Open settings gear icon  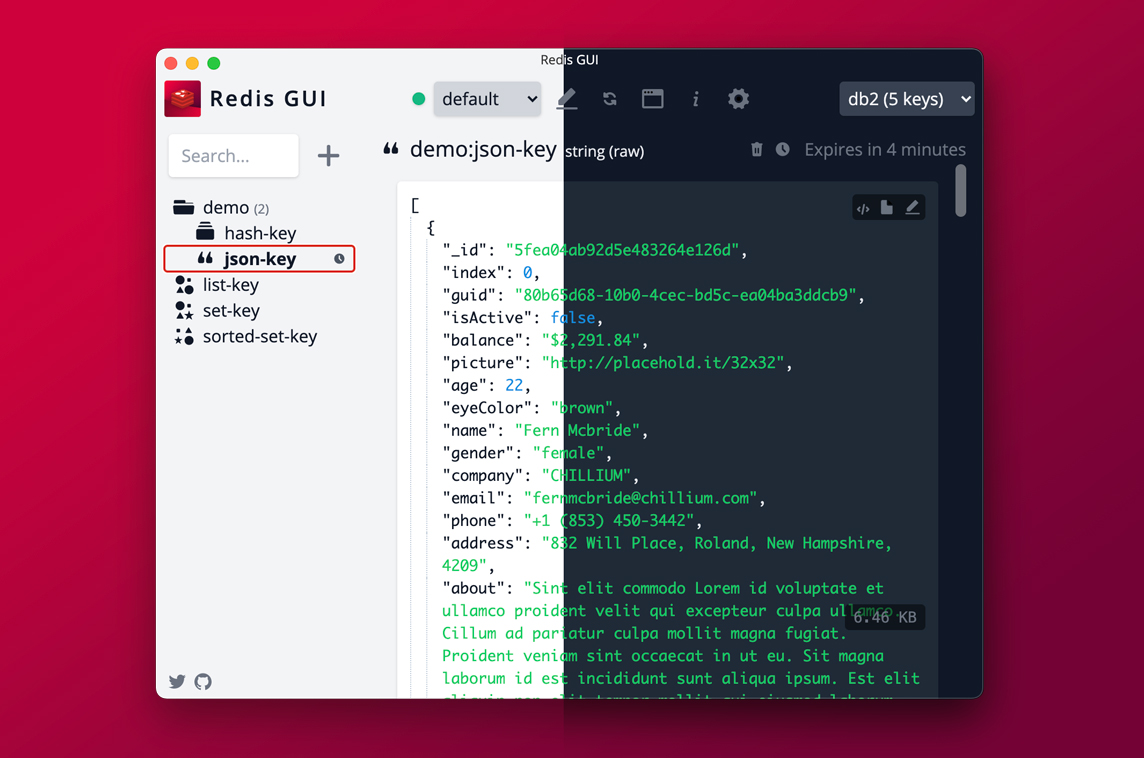click(738, 98)
